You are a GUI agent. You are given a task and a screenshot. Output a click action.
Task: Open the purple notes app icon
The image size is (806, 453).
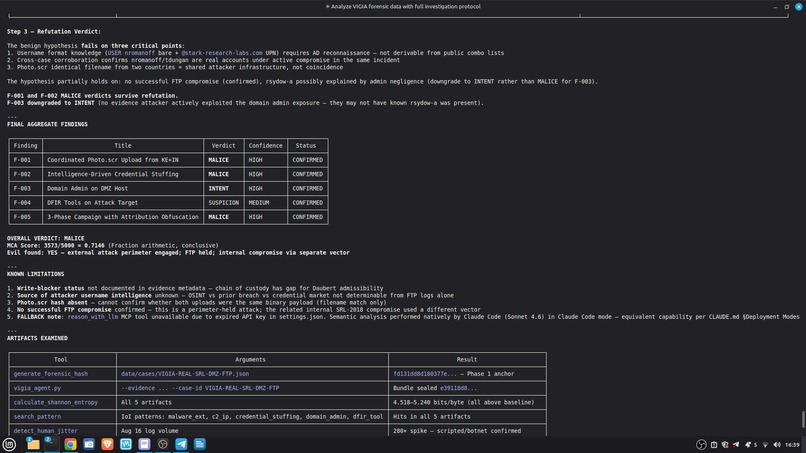click(x=144, y=444)
